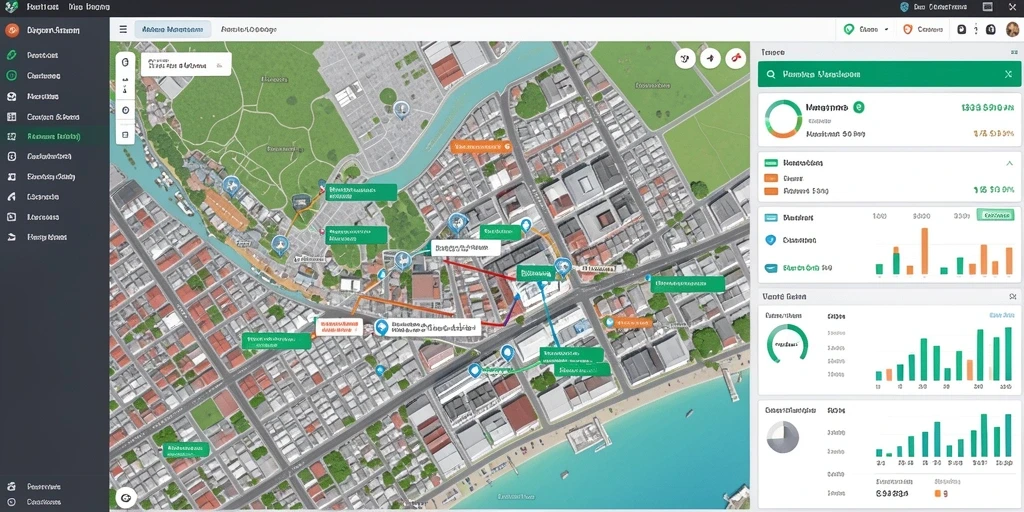The height and width of the screenshot is (512, 1024).
Task: Click the orange shield icon in header
Action: point(907,29)
